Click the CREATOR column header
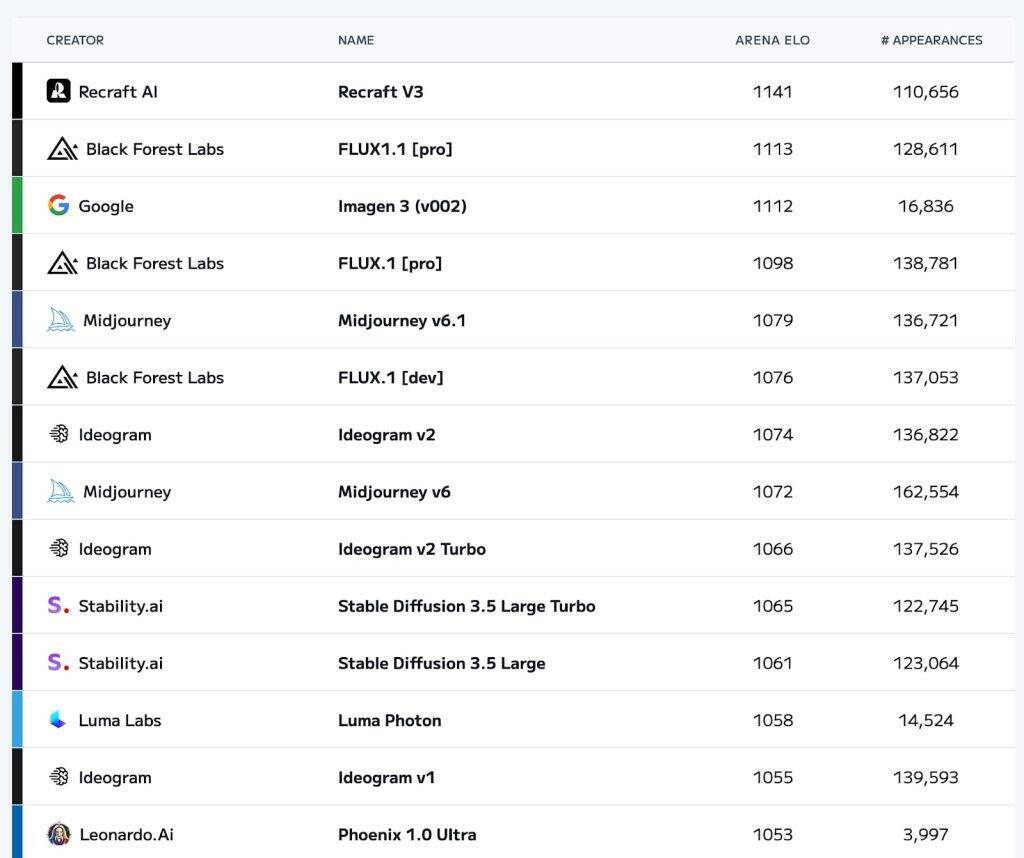The width and height of the screenshot is (1024, 858). pos(75,40)
